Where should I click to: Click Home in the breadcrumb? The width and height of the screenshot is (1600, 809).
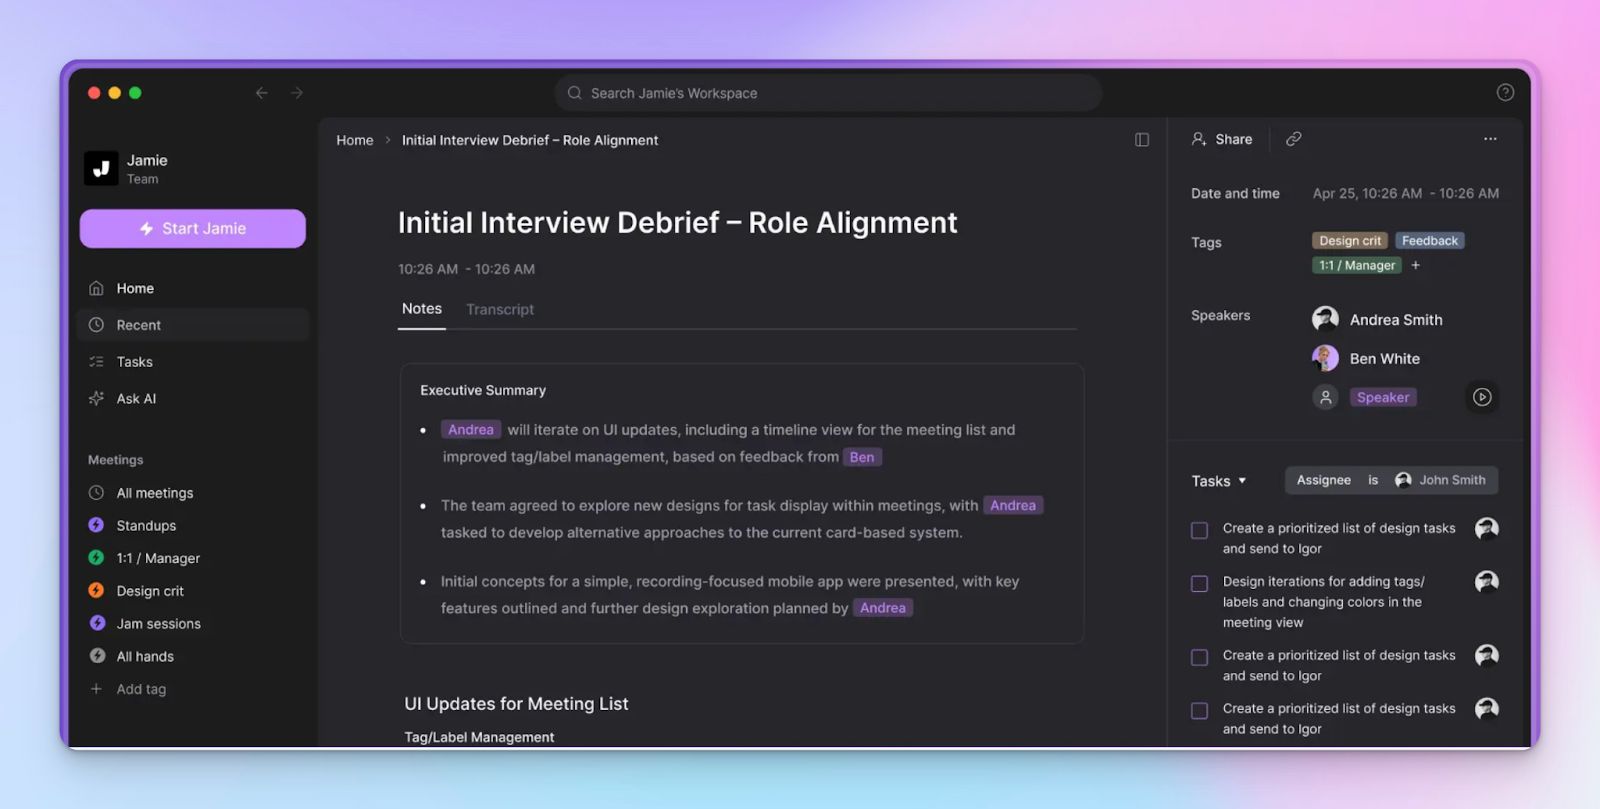354,140
